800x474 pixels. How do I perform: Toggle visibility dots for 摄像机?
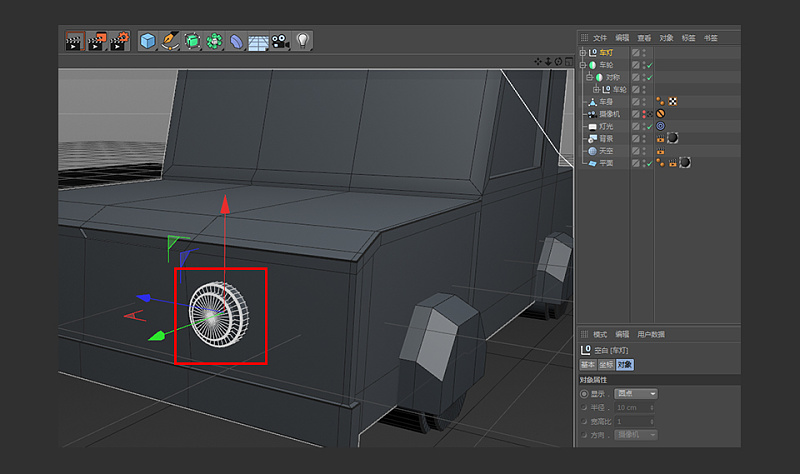(x=644, y=114)
